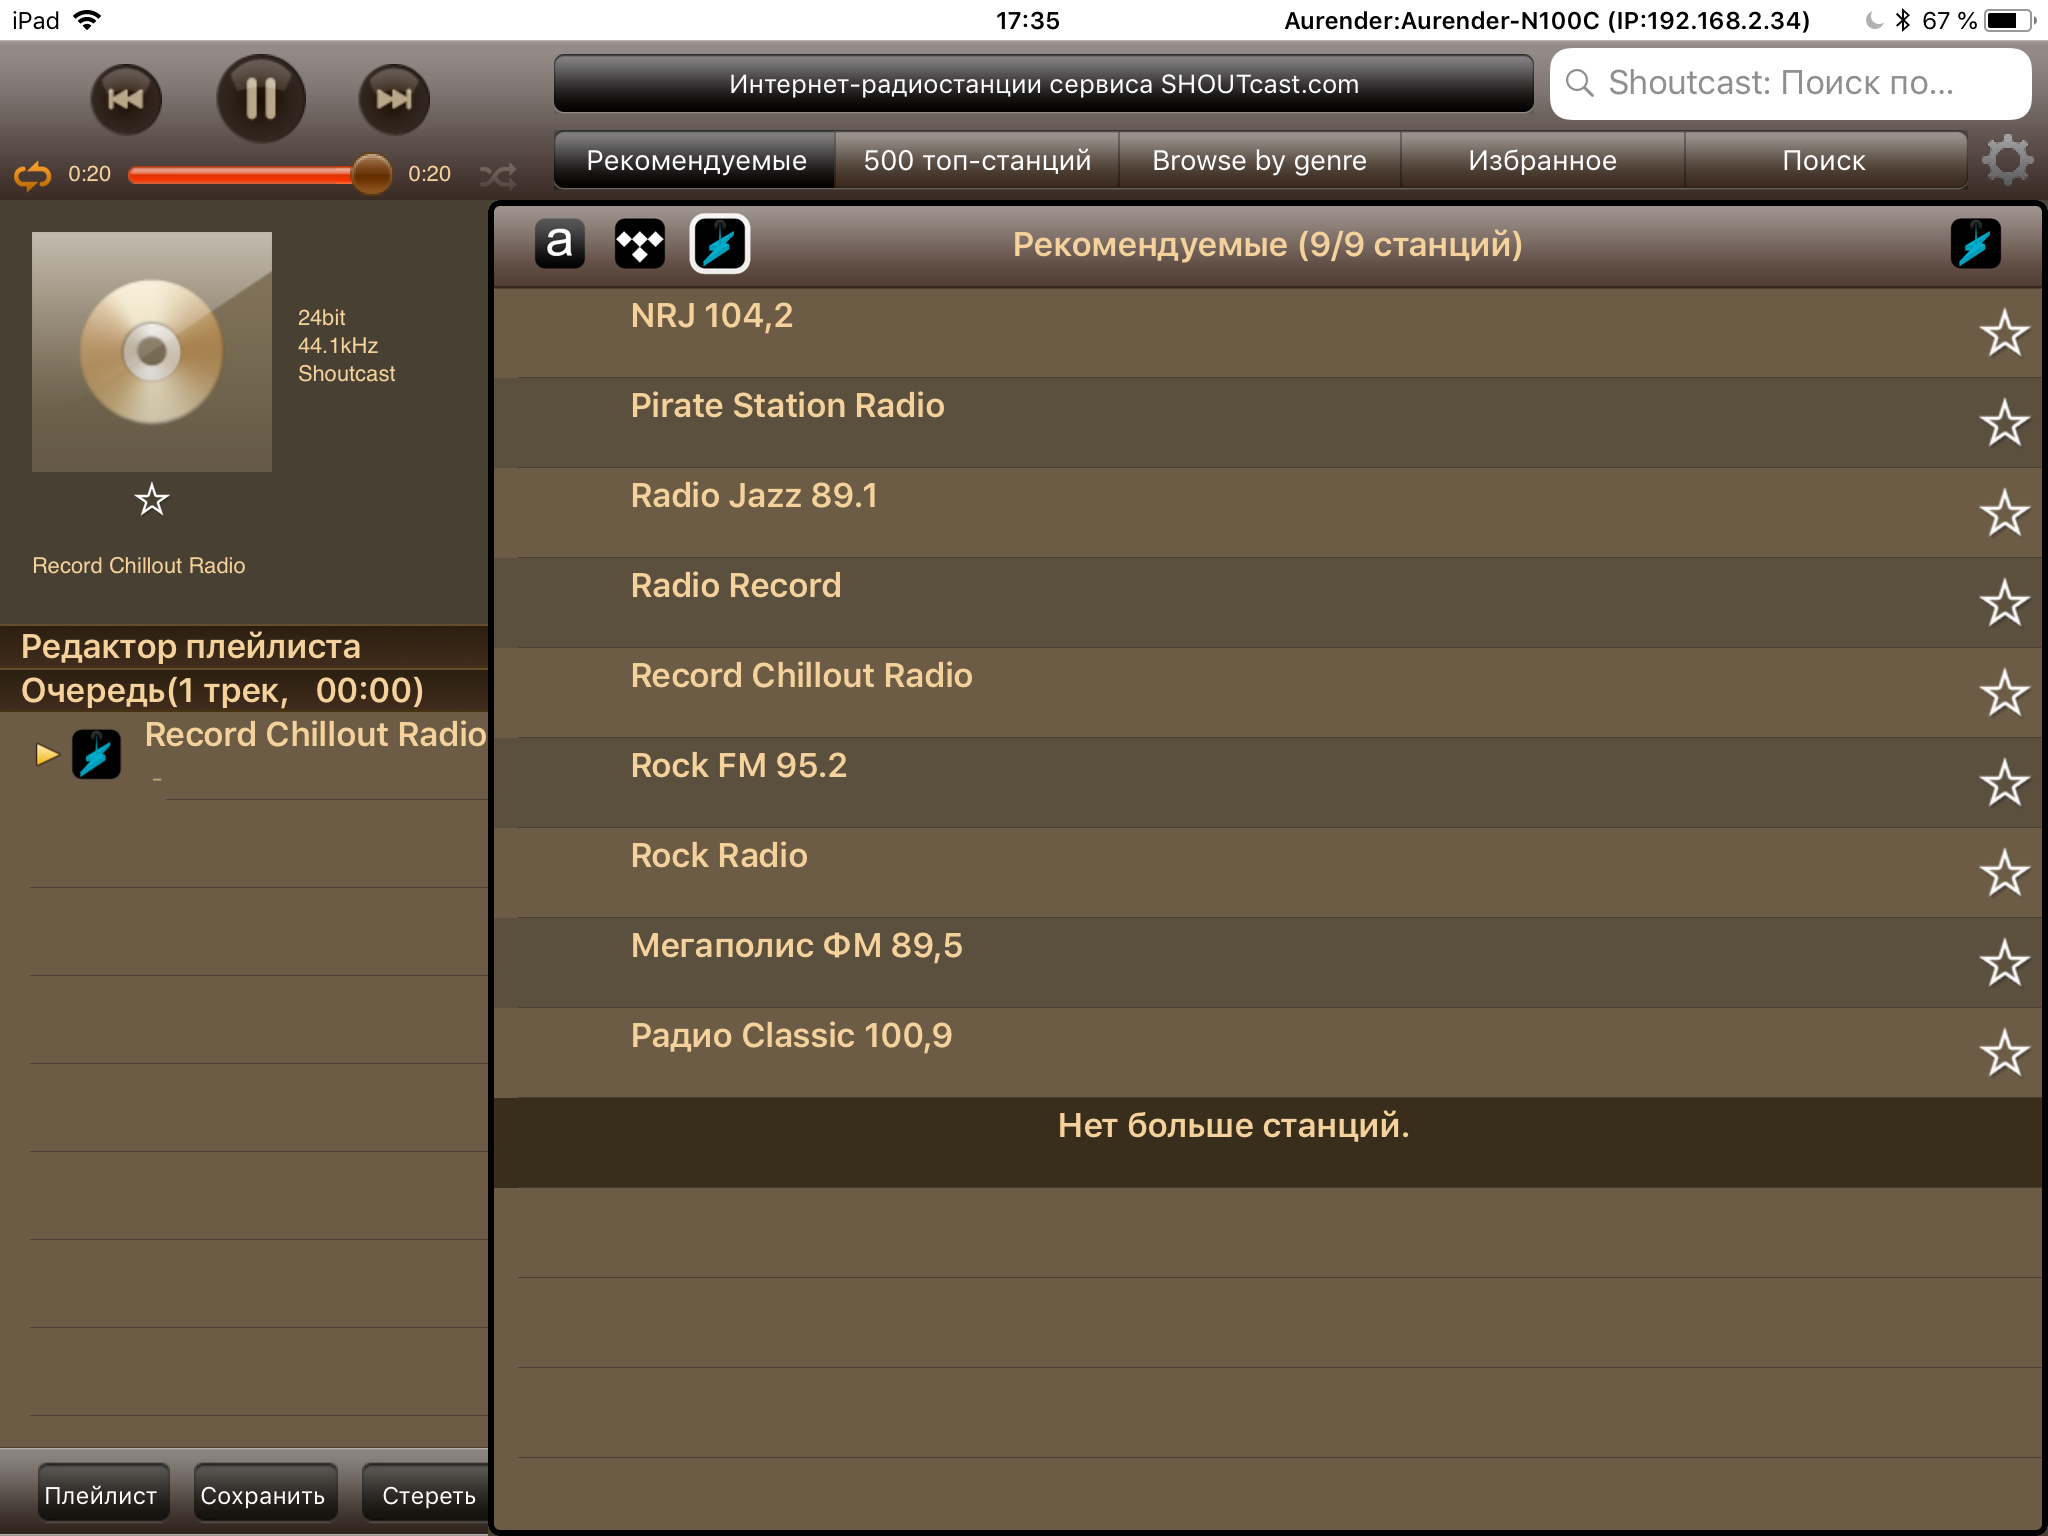
Task: Click the Shoutcast icon at right of header
Action: click(1975, 244)
